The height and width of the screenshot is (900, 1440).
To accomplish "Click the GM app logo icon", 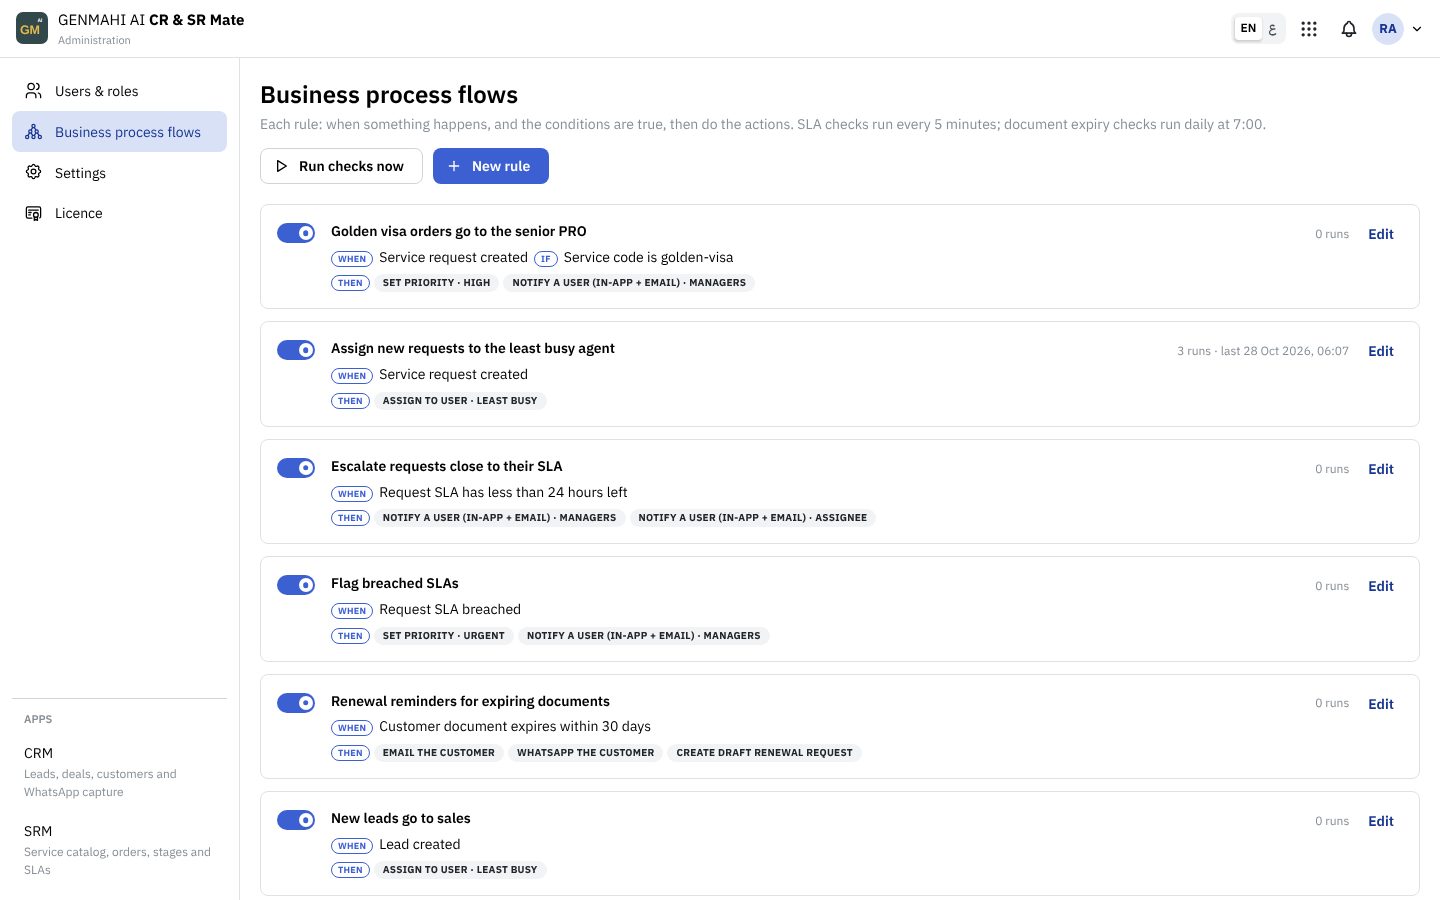I will click(x=32, y=28).
